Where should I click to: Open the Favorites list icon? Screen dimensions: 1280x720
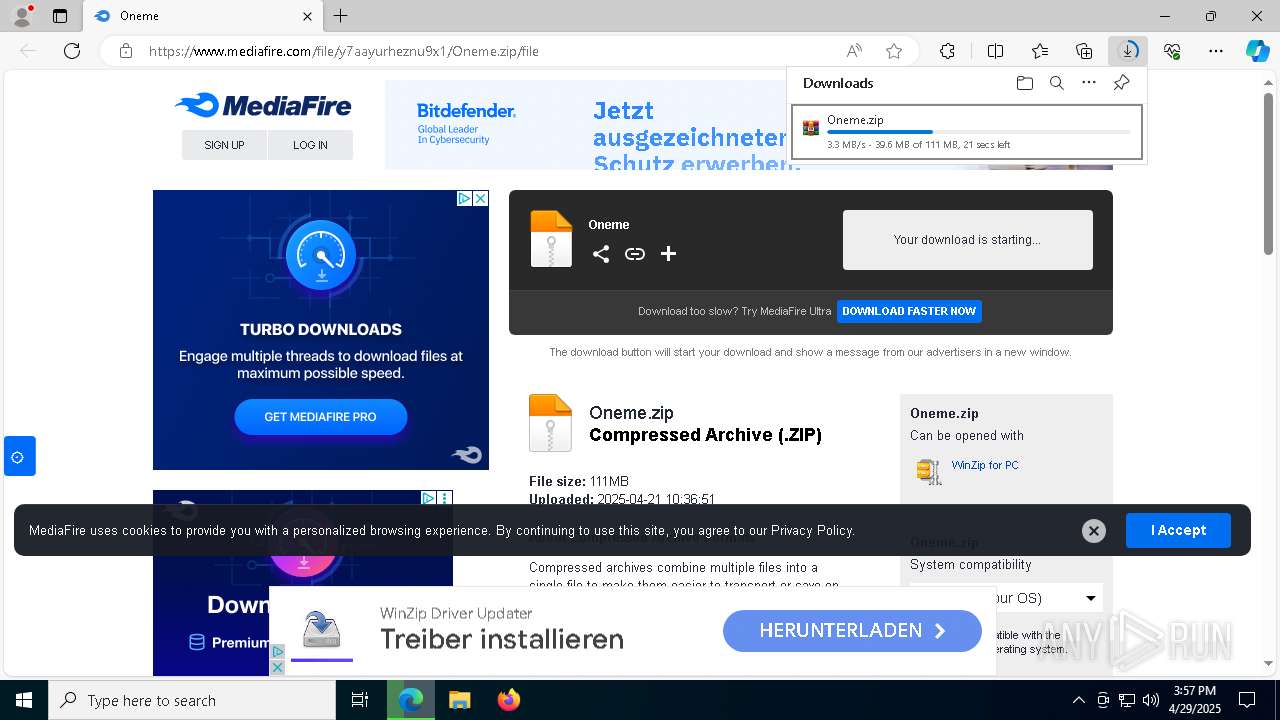[1040, 51]
